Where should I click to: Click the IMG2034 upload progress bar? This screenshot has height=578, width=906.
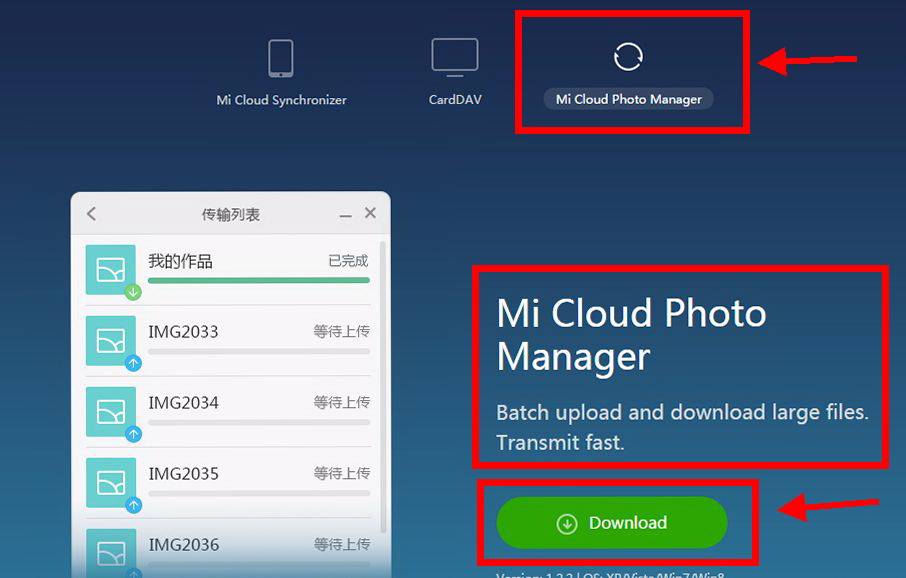259,423
